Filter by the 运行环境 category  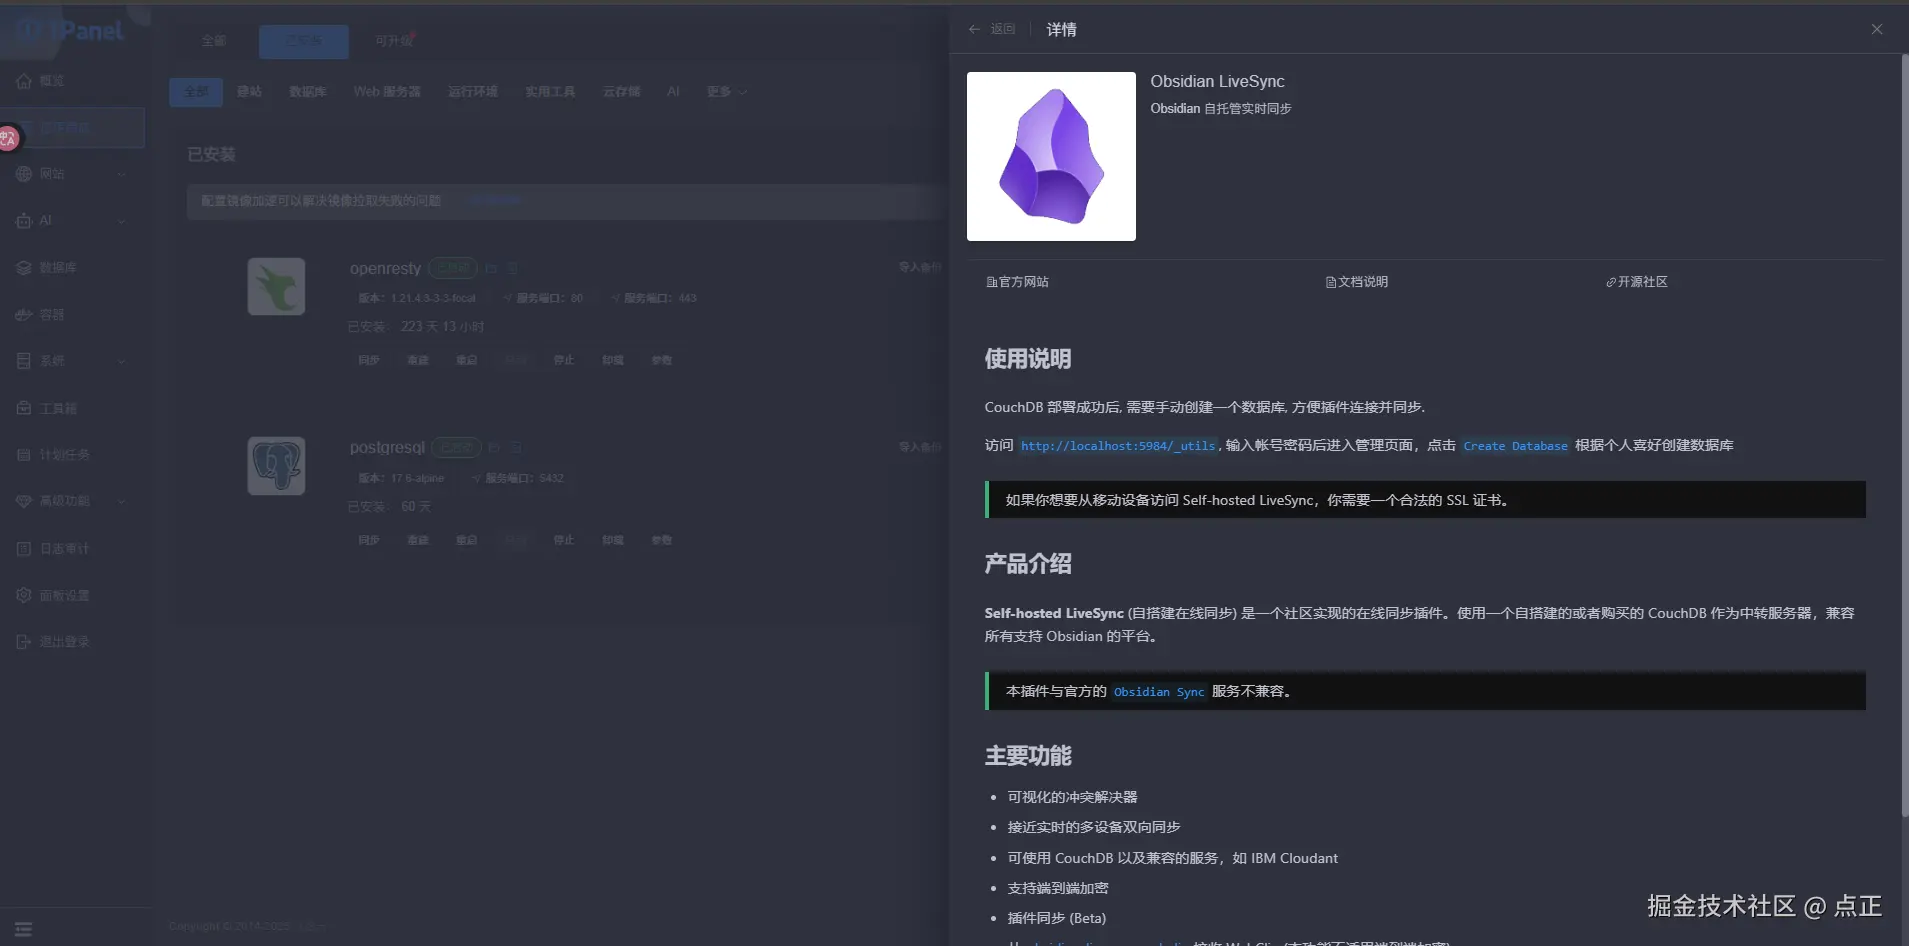tap(473, 92)
